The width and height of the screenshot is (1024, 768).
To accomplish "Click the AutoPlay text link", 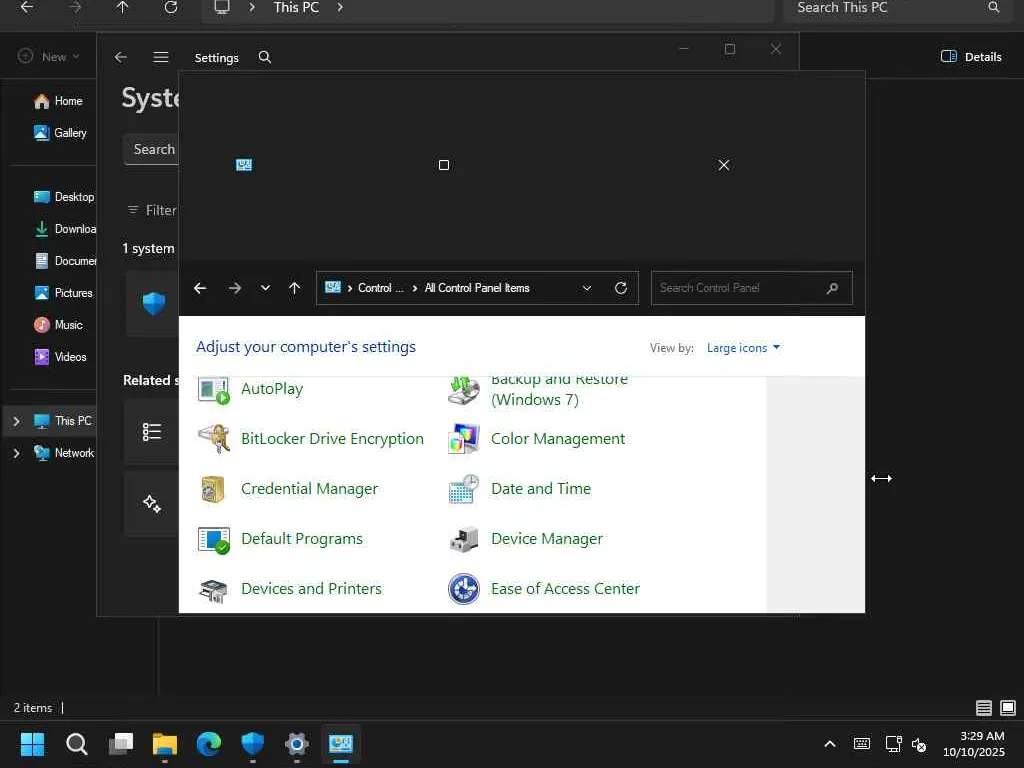I will click(x=272, y=389).
